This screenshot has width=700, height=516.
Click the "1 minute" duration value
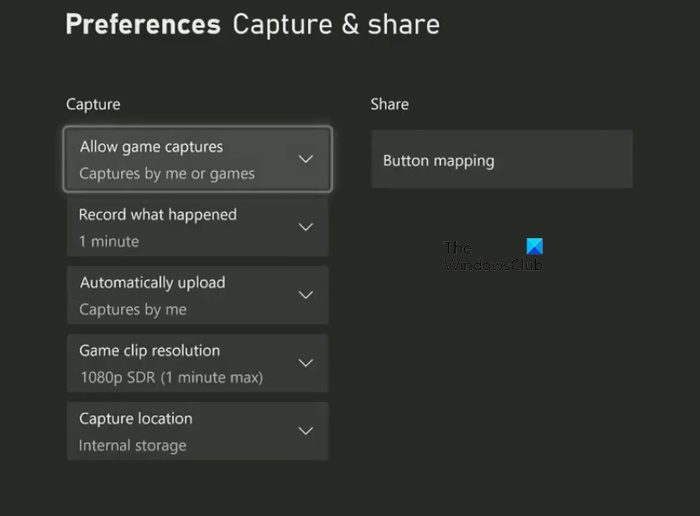click(x=109, y=241)
